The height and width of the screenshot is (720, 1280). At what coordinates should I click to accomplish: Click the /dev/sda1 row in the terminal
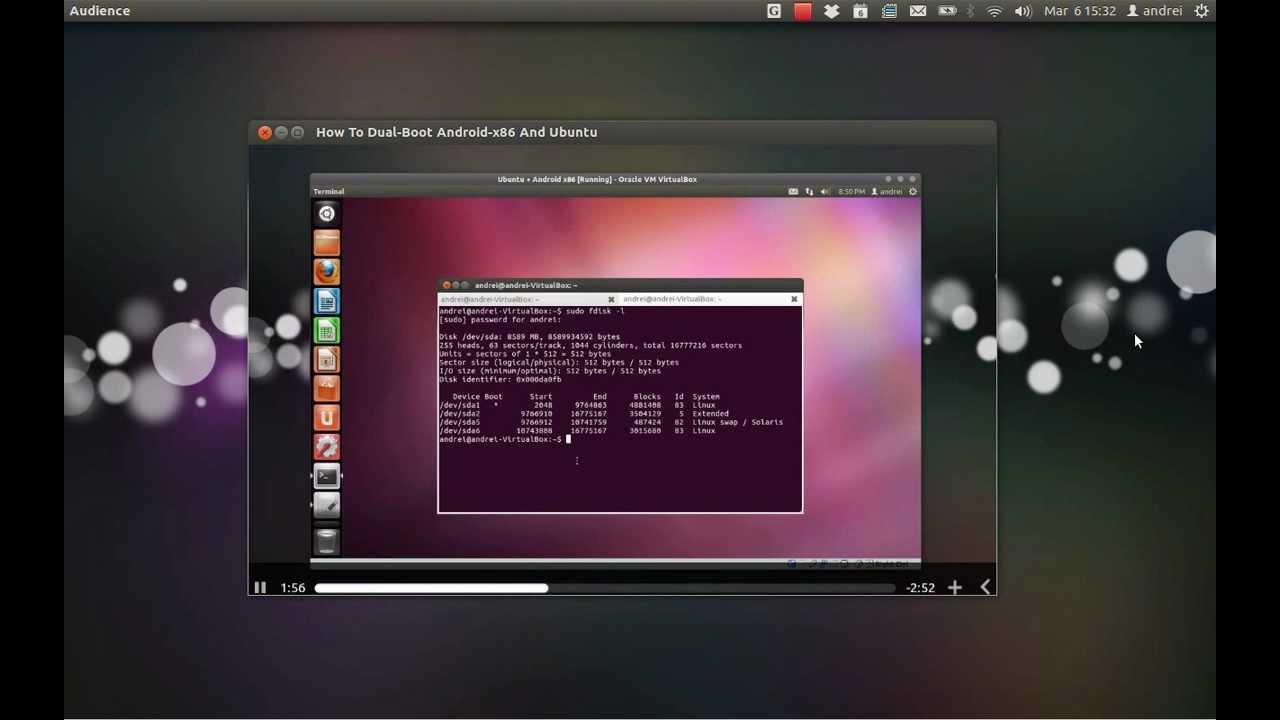pyautogui.click(x=577, y=405)
